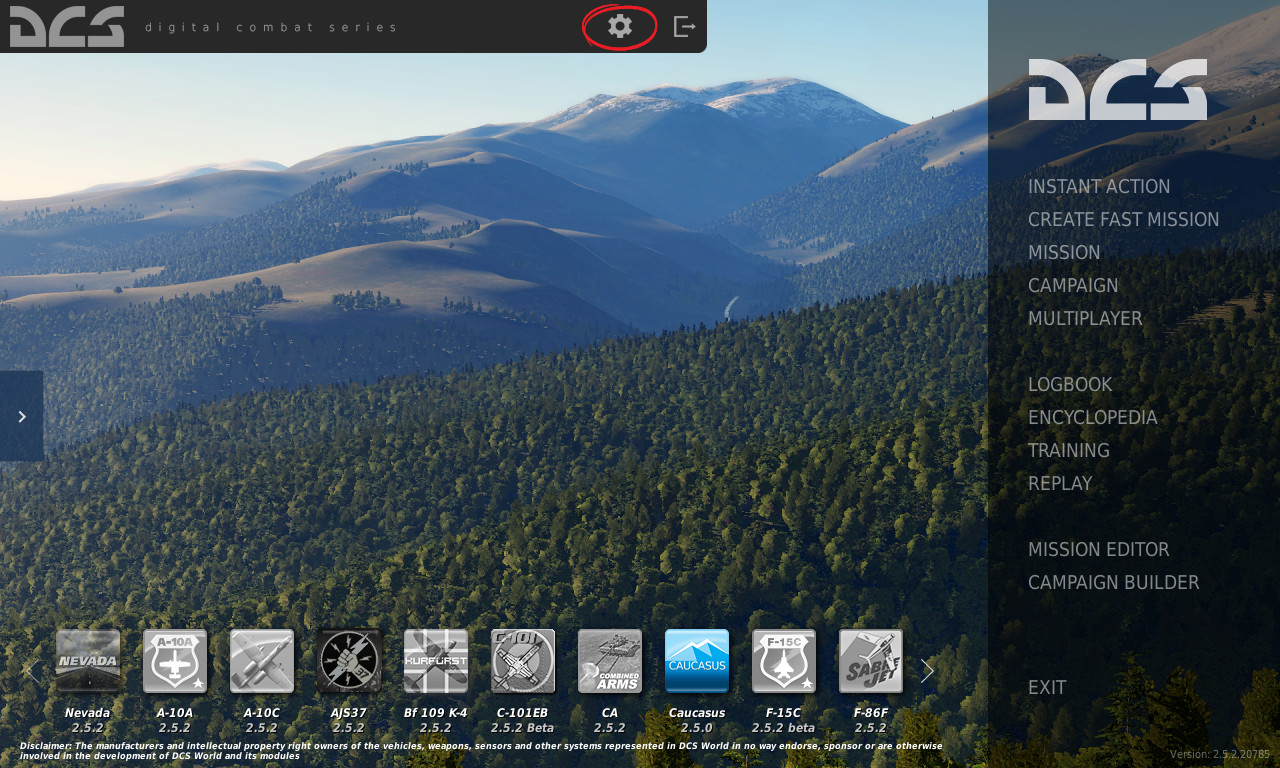Open the Mission menu item
Image resolution: width=1280 pixels, height=768 pixels.
1064,252
